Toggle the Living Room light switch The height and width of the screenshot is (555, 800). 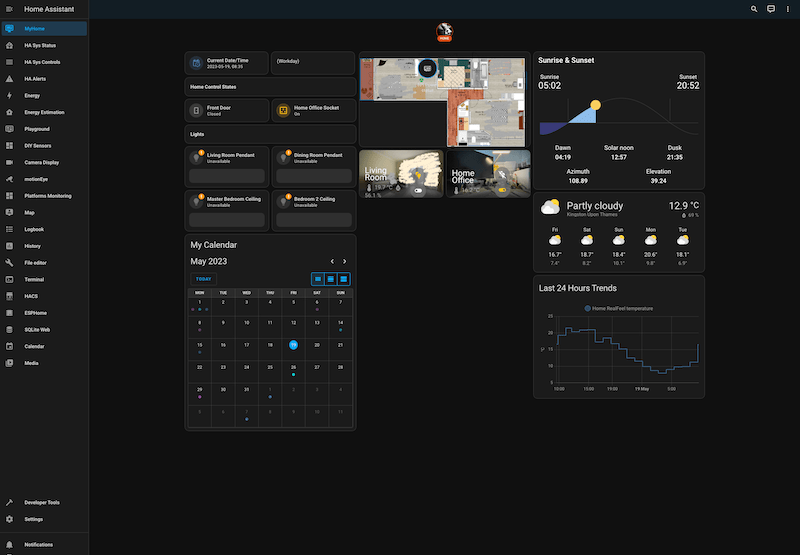pyautogui.click(x=417, y=188)
